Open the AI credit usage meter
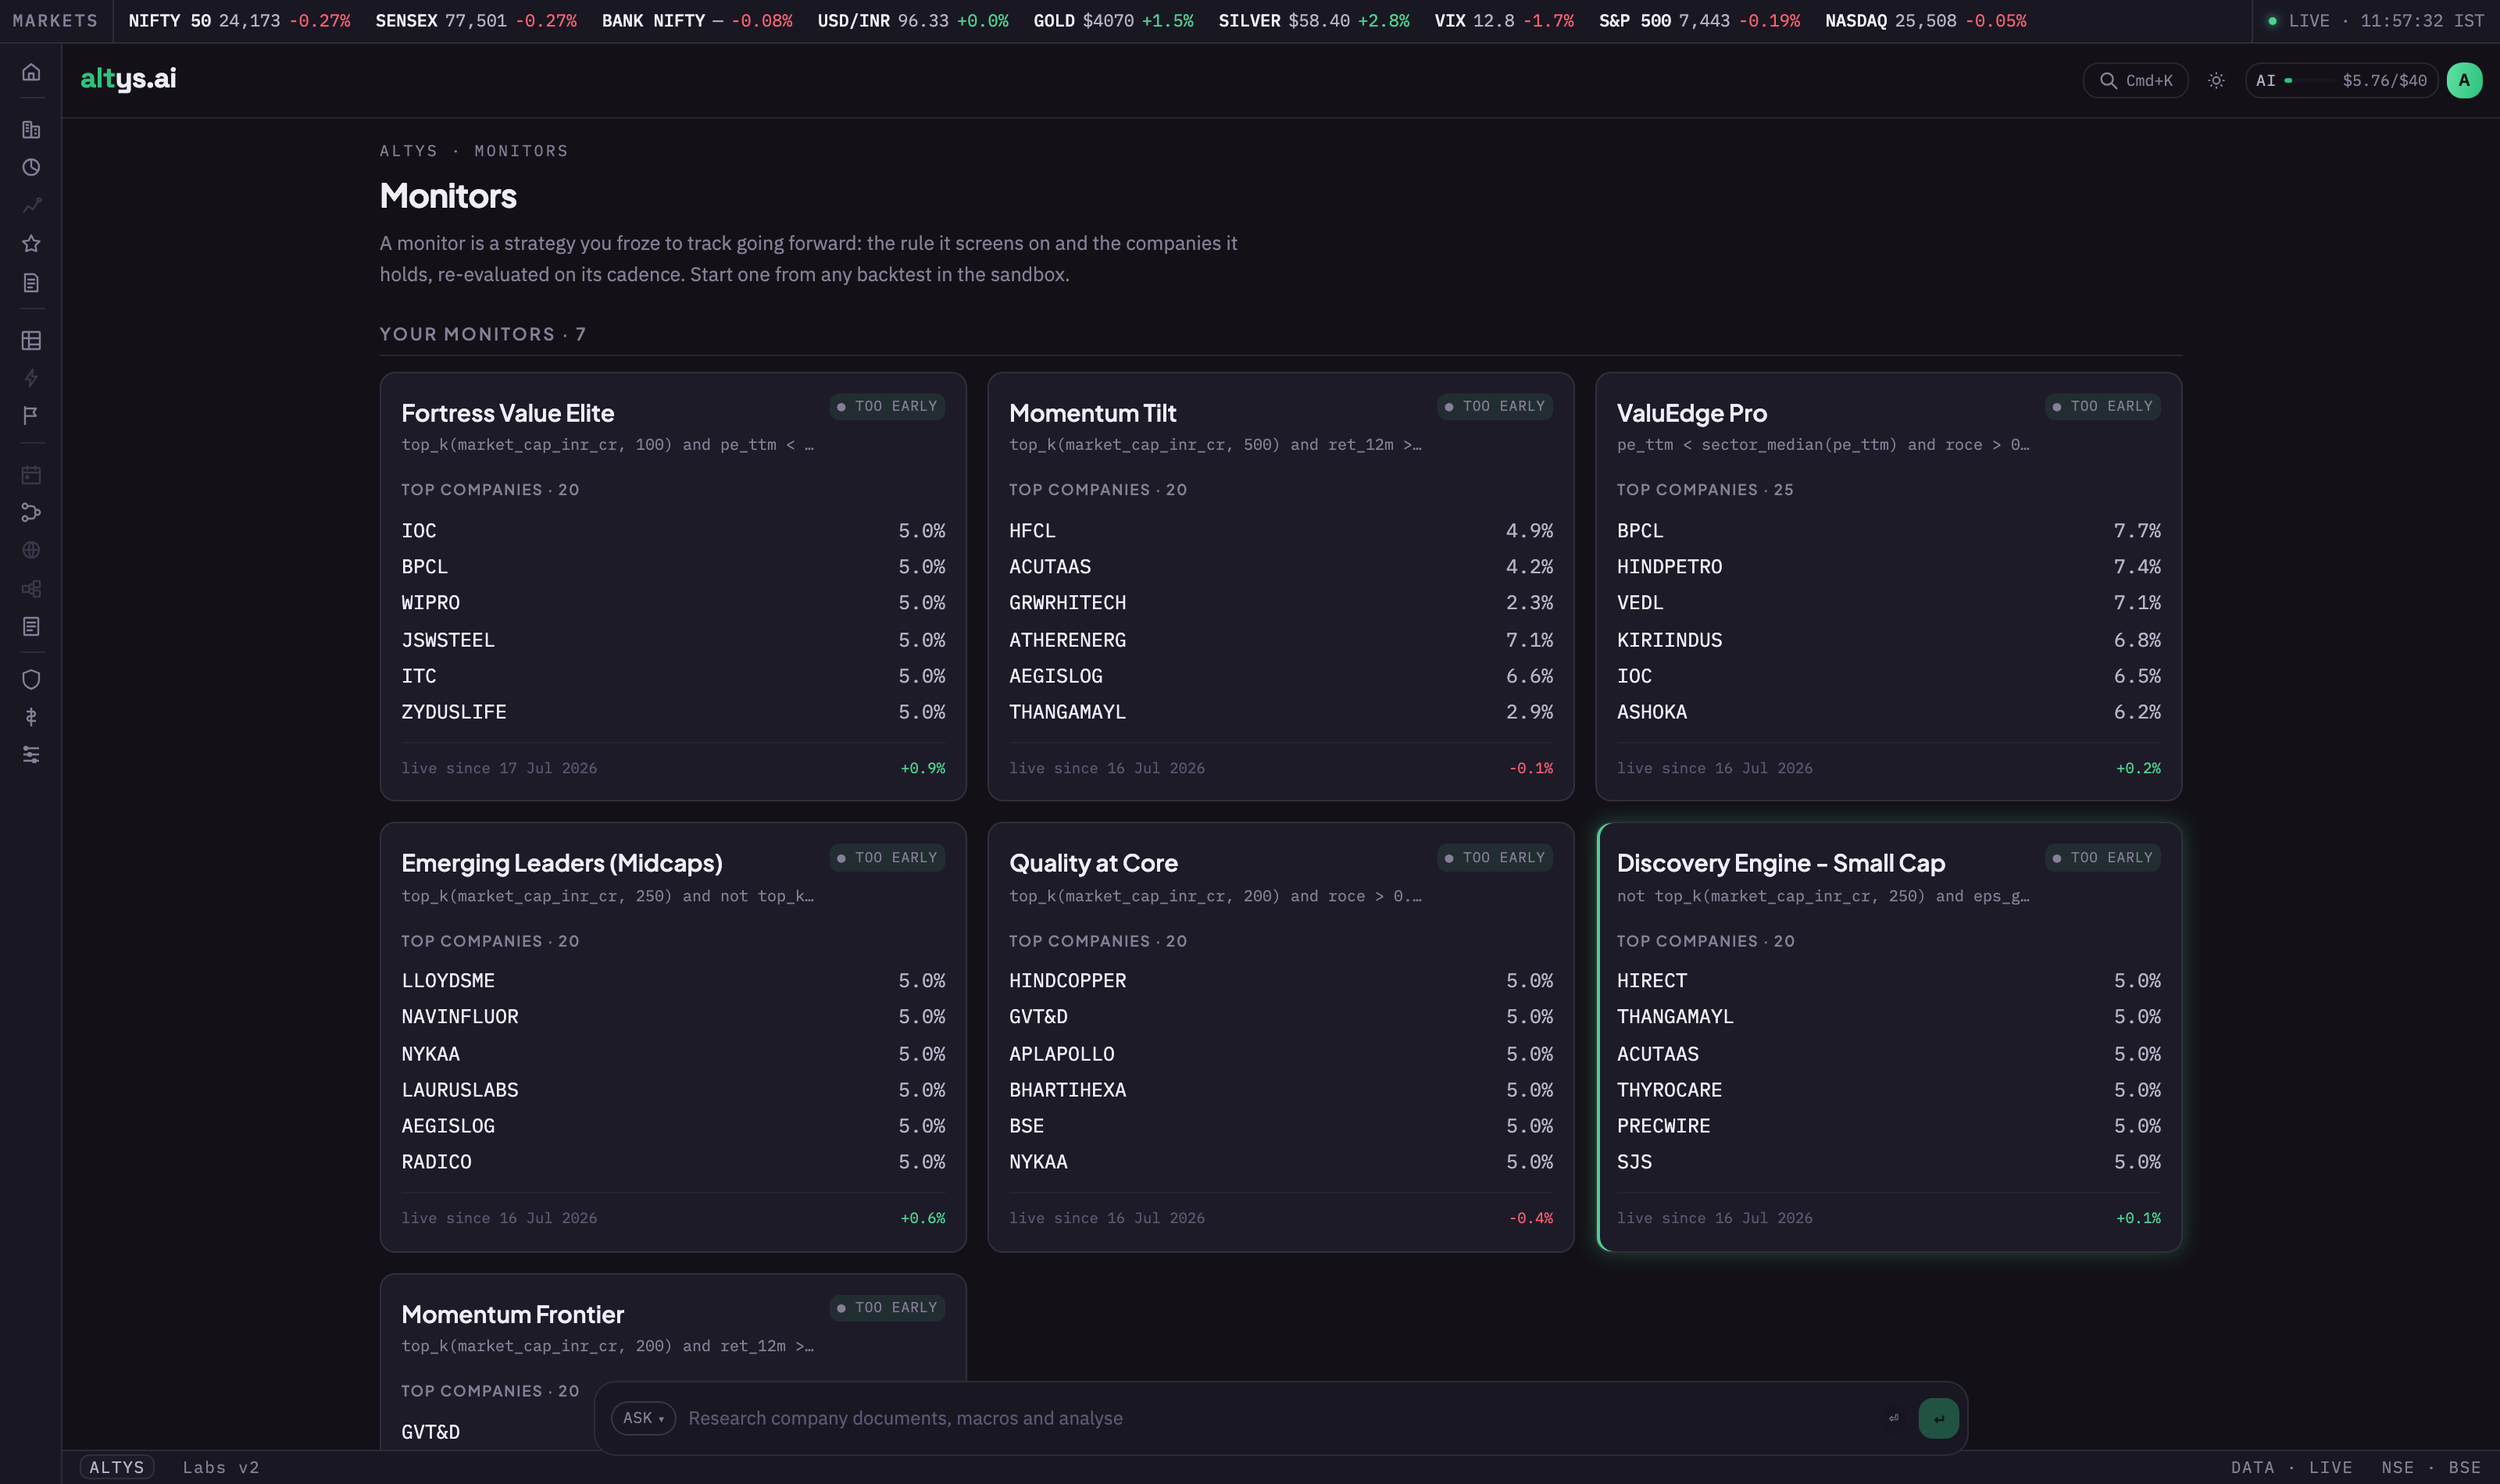Viewport: 2500px width, 1484px height. coord(2341,81)
